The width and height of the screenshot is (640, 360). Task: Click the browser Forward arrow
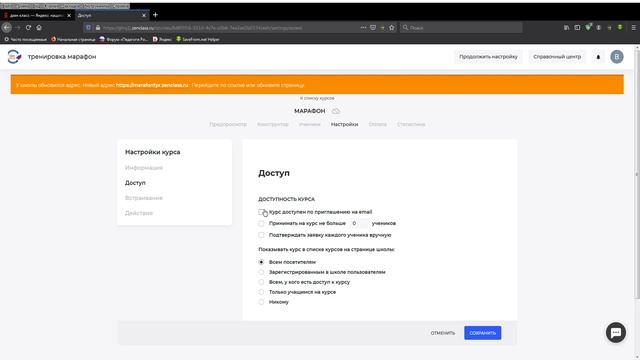point(18,28)
